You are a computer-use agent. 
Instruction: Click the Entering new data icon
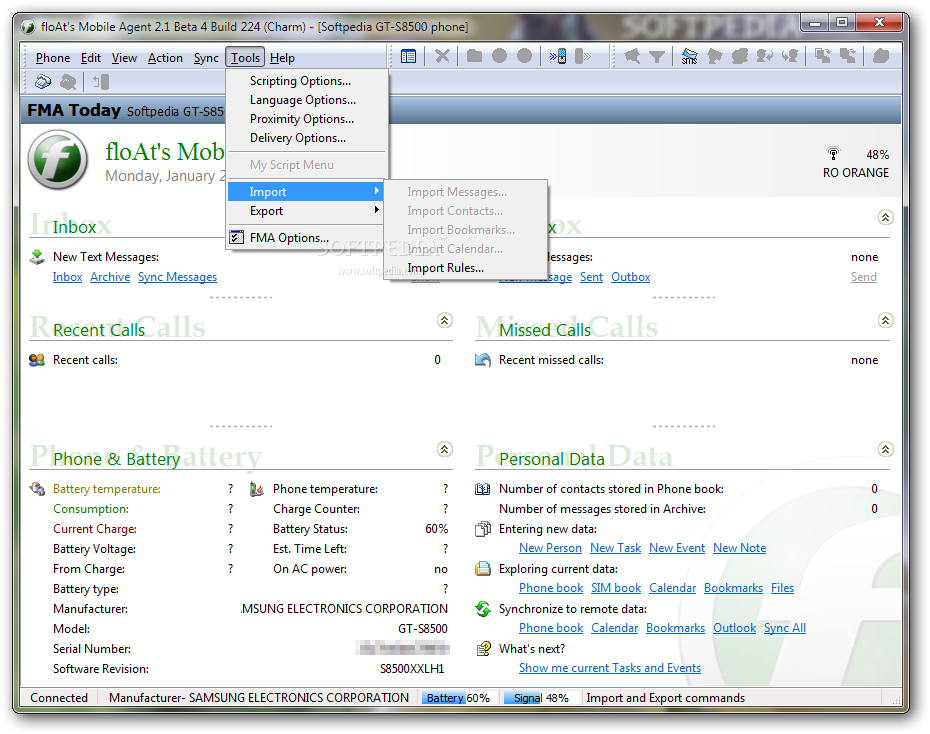pyautogui.click(x=483, y=529)
